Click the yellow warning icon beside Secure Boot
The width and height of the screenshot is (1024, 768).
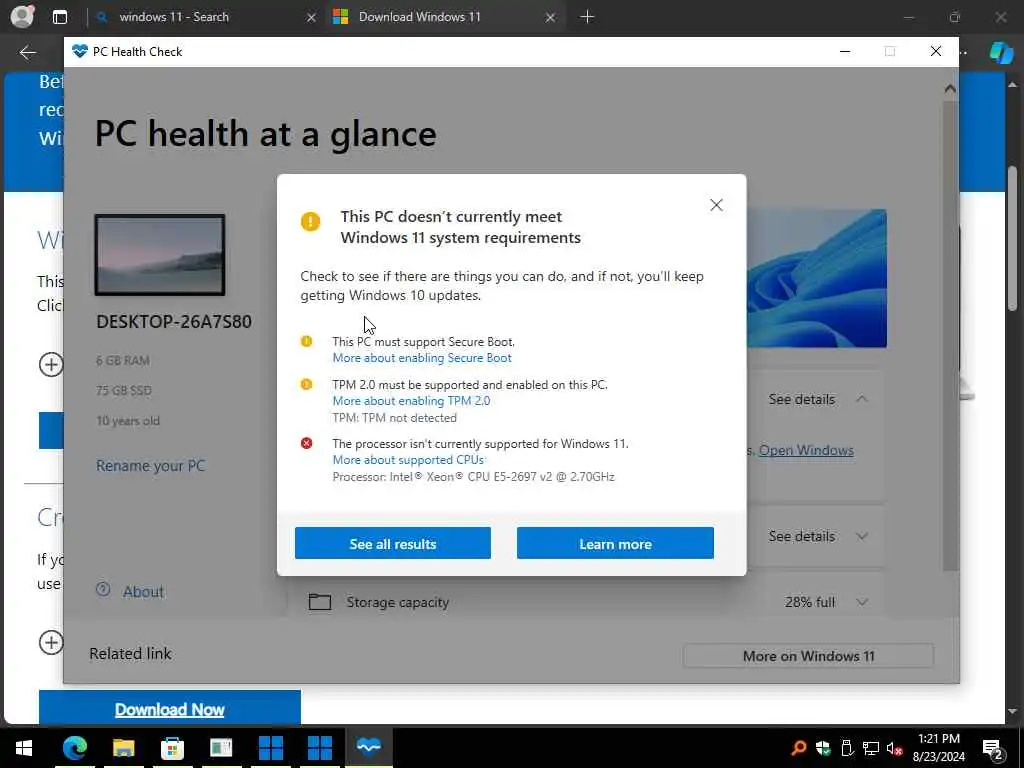coord(306,341)
